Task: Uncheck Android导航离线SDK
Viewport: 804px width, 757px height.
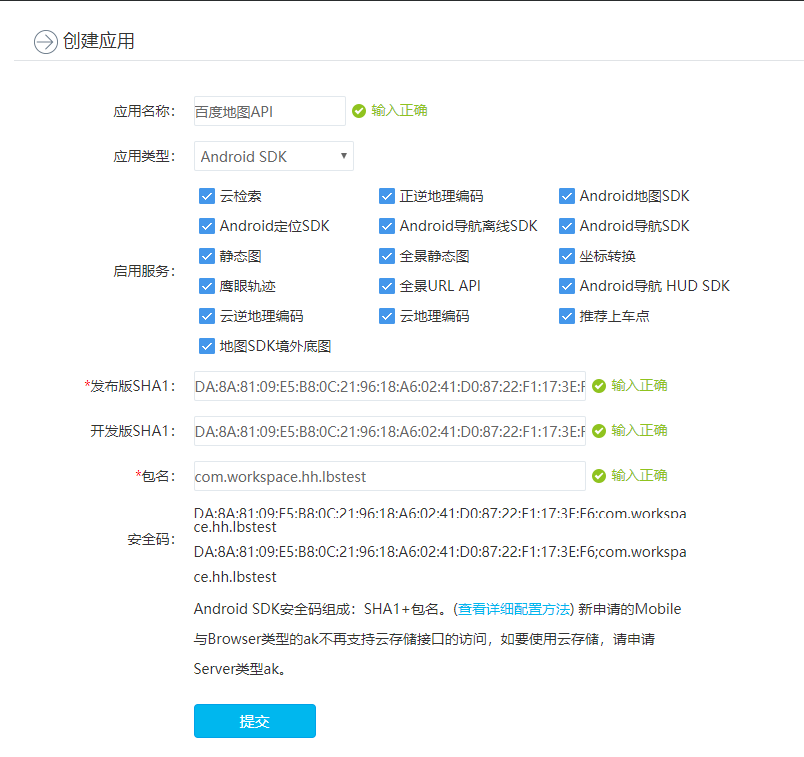Action: click(x=387, y=226)
